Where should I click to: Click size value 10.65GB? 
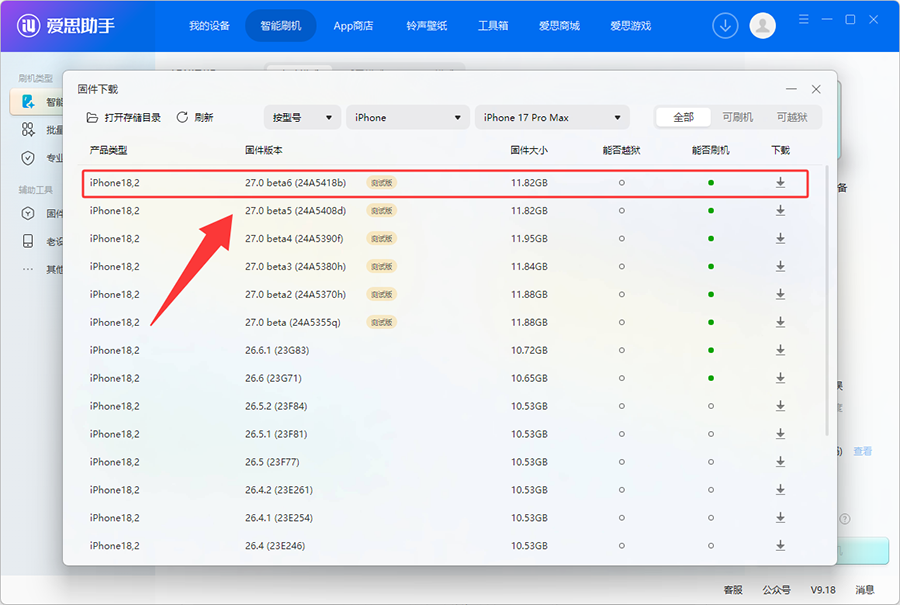(x=529, y=378)
